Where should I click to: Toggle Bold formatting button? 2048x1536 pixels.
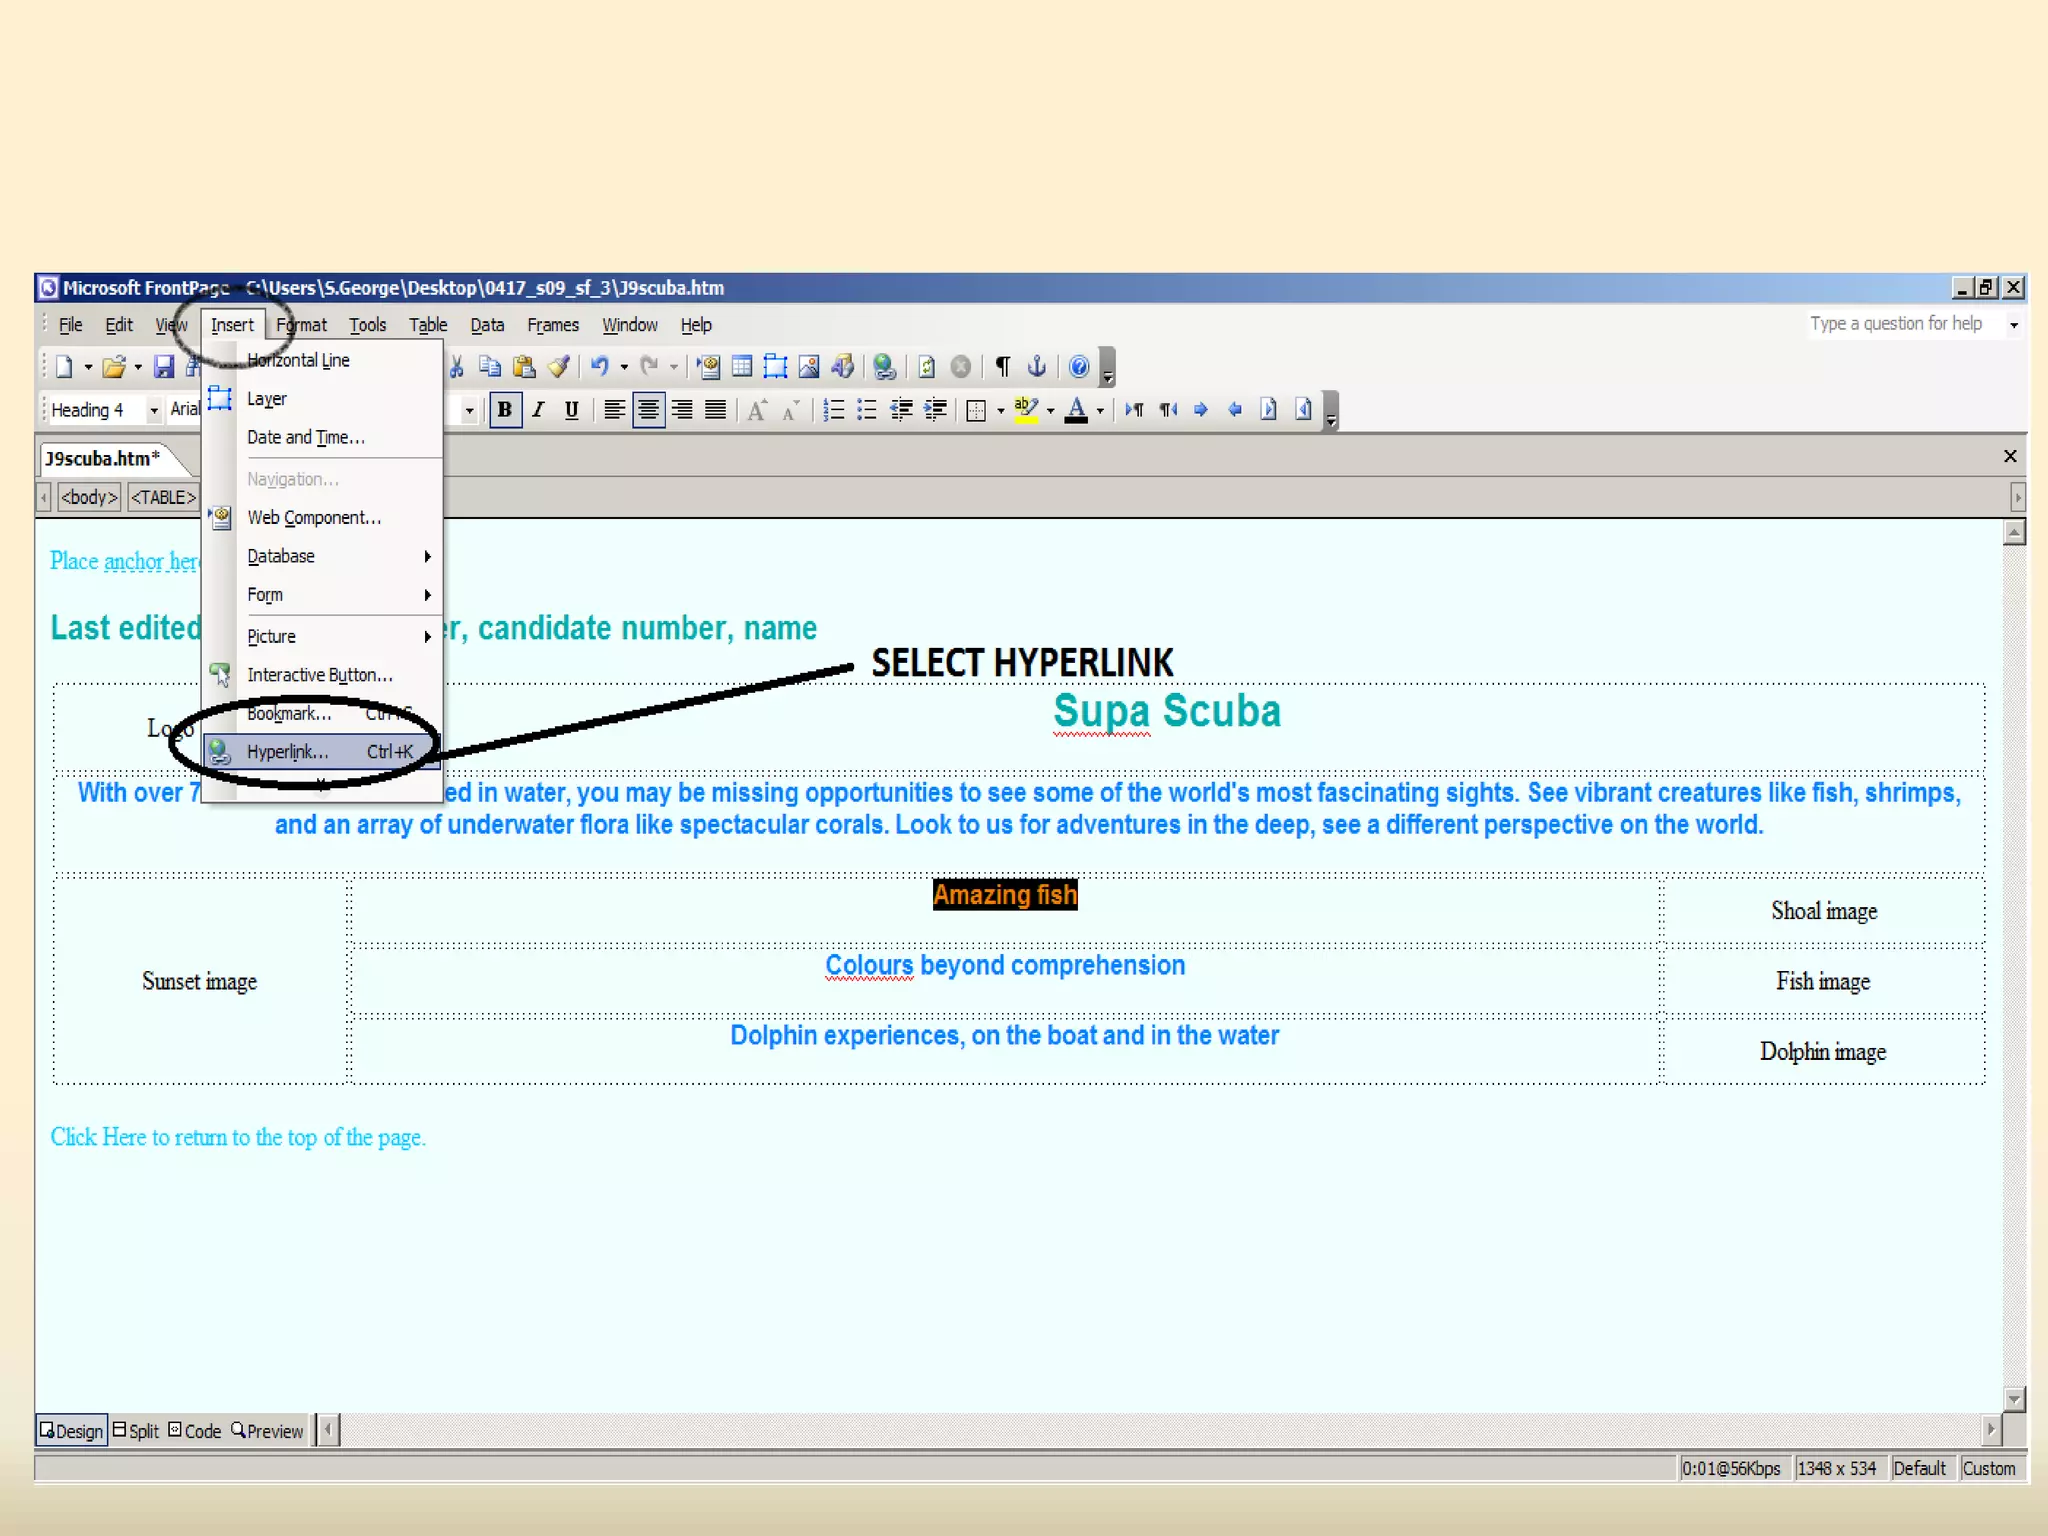pyautogui.click(x=505, y=410)
